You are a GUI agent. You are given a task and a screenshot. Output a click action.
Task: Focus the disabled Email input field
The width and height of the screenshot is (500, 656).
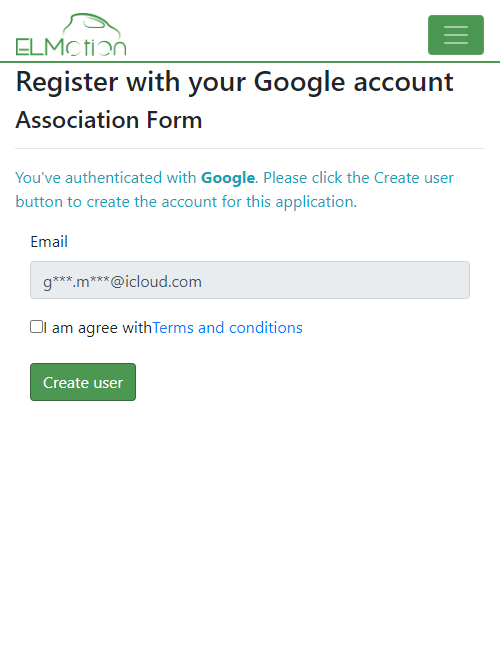pyautogui.click(x=250, y=280)
